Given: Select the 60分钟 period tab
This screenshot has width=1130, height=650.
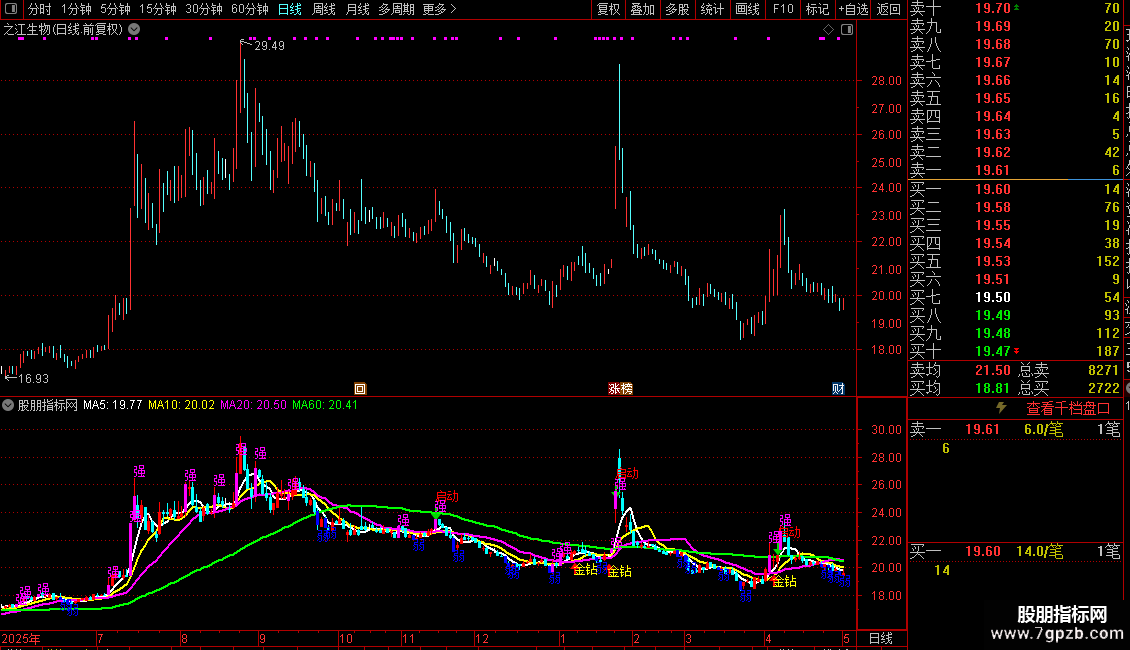Looking at the screenshot, I should [249, 9].
